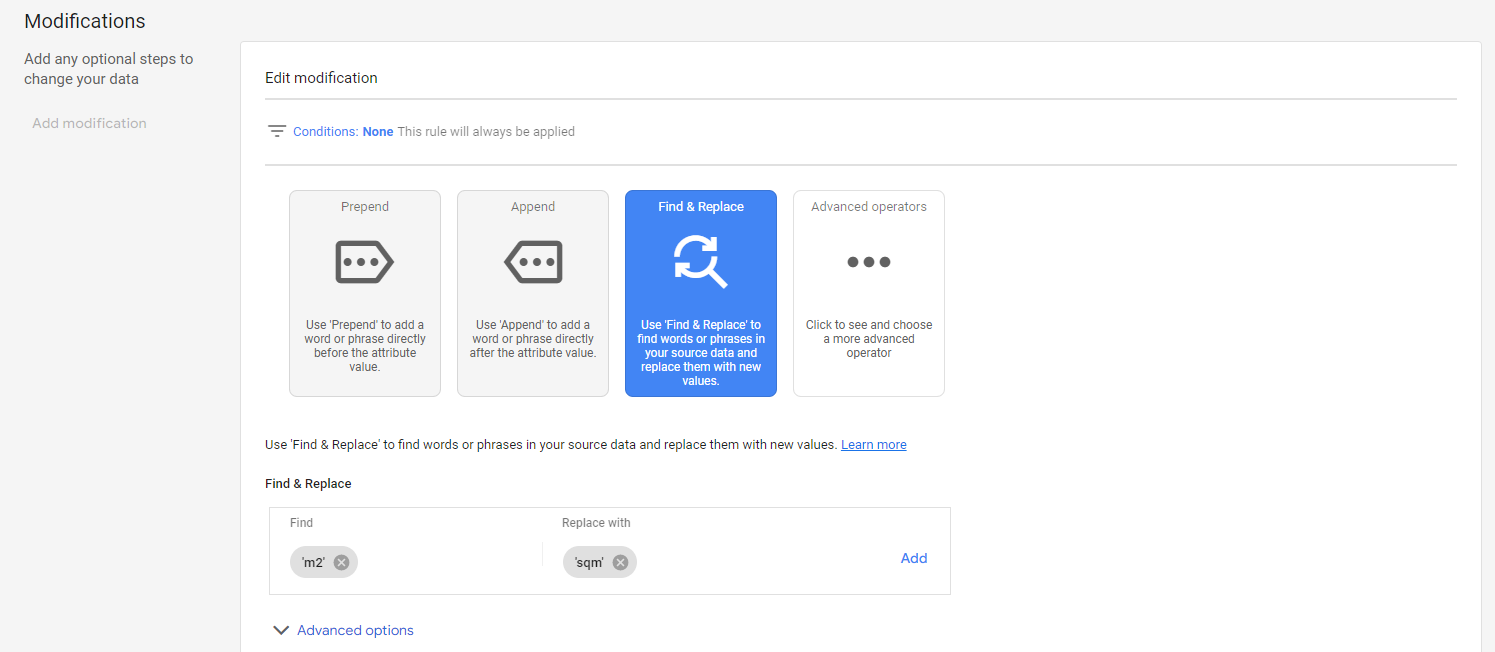Click the three-dots Advanced operators icon

pyautogui.click(x=869, y=262)
